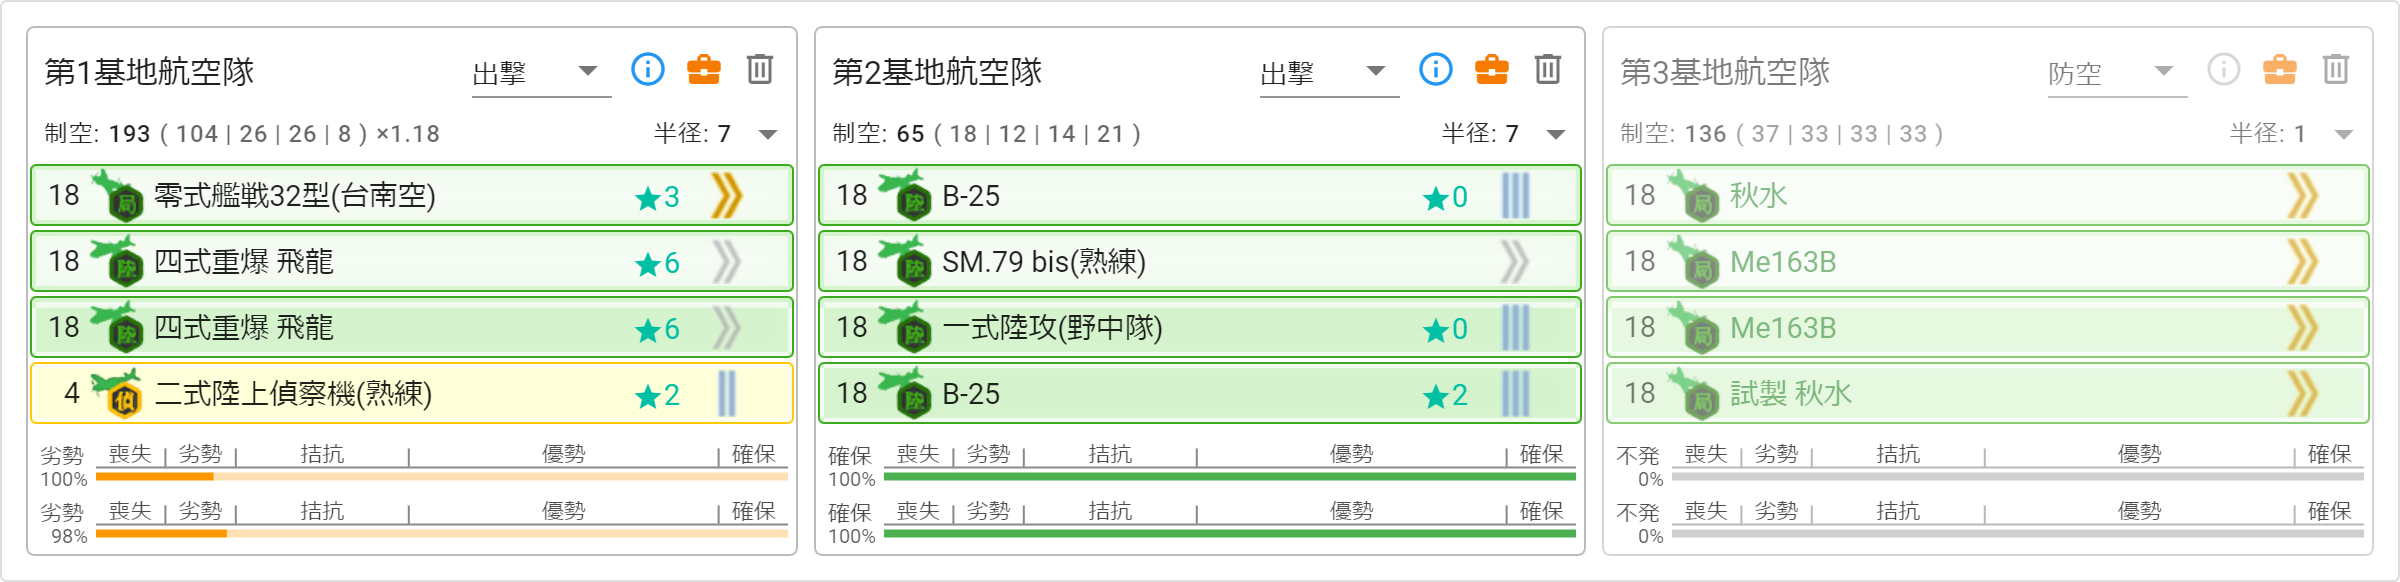2400x582 pixels.
Task: Open 出撃 mode dropdown for 第1基地航空隊
Action: [x=541, y=73]
